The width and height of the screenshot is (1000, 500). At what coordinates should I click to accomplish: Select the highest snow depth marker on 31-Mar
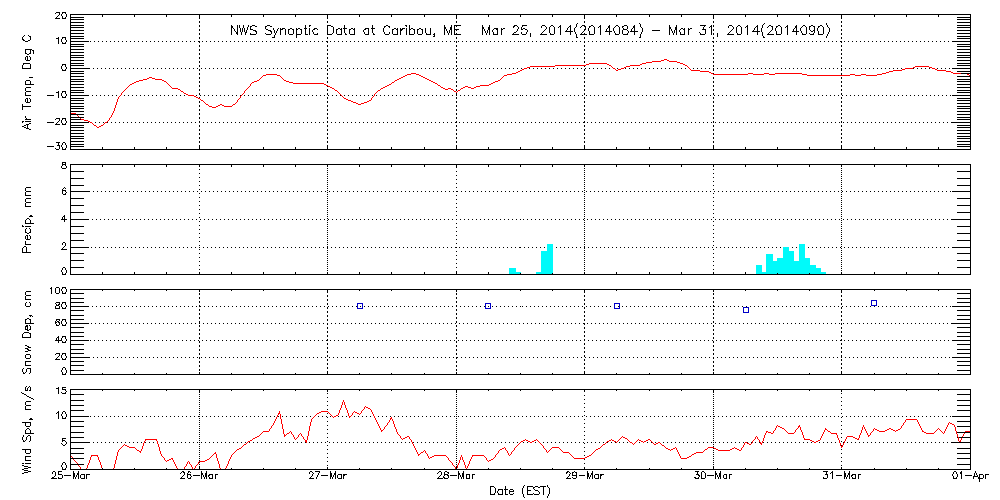[874, 303]
